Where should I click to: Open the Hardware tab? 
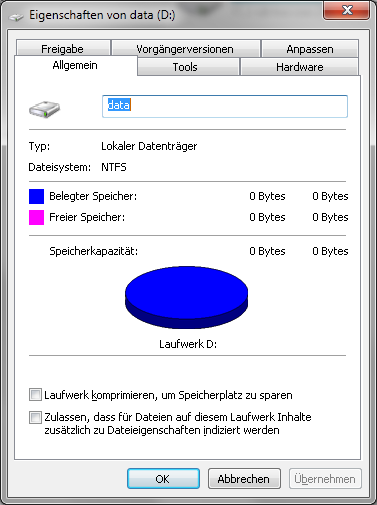299,67
